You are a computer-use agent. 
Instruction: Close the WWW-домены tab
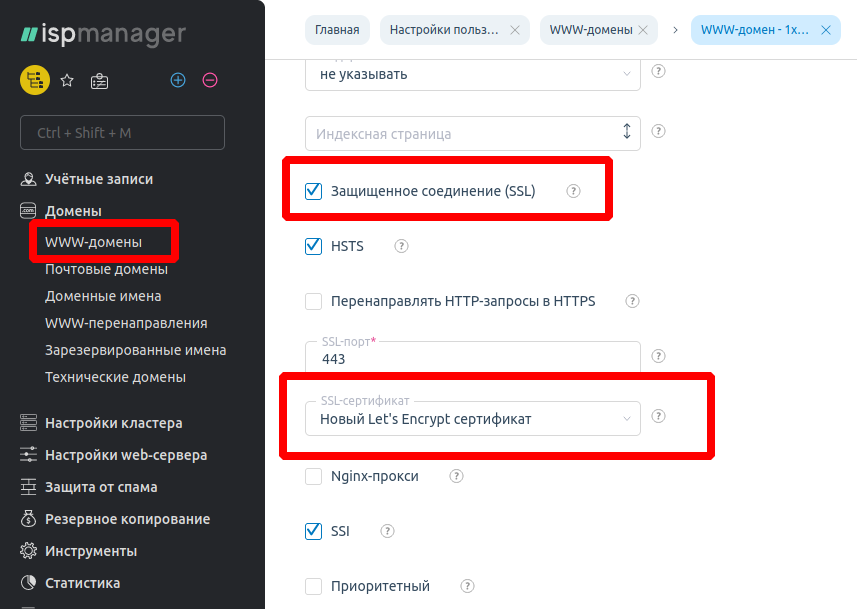click(645, 30)
